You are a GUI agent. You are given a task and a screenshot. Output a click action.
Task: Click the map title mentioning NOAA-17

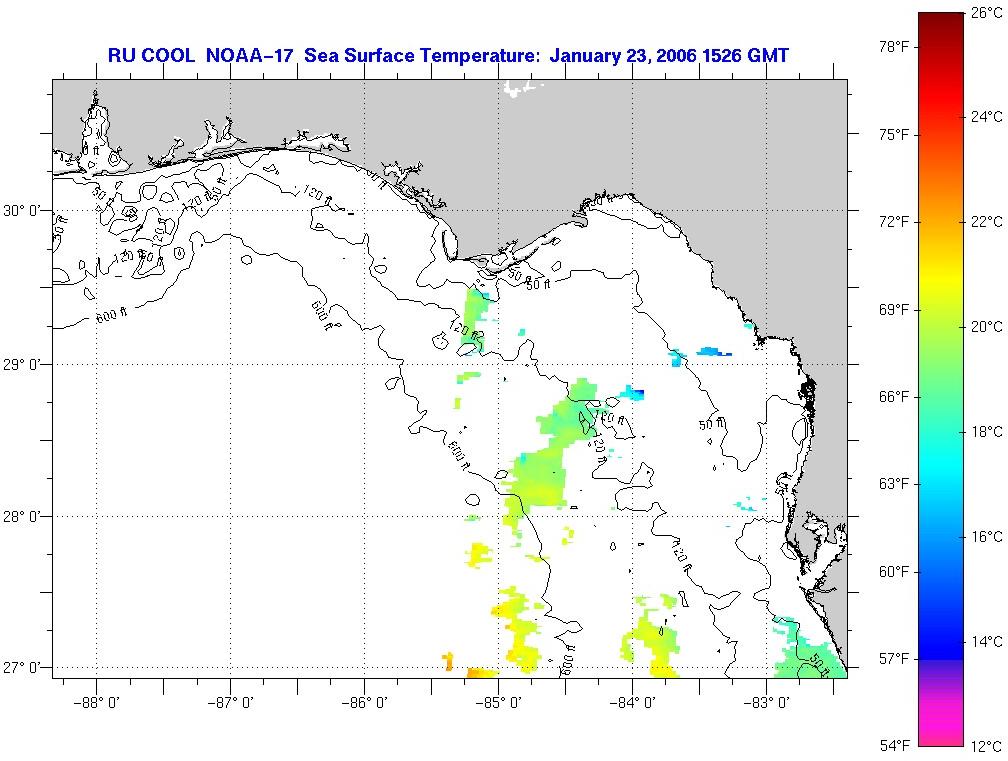pos(448,55)
